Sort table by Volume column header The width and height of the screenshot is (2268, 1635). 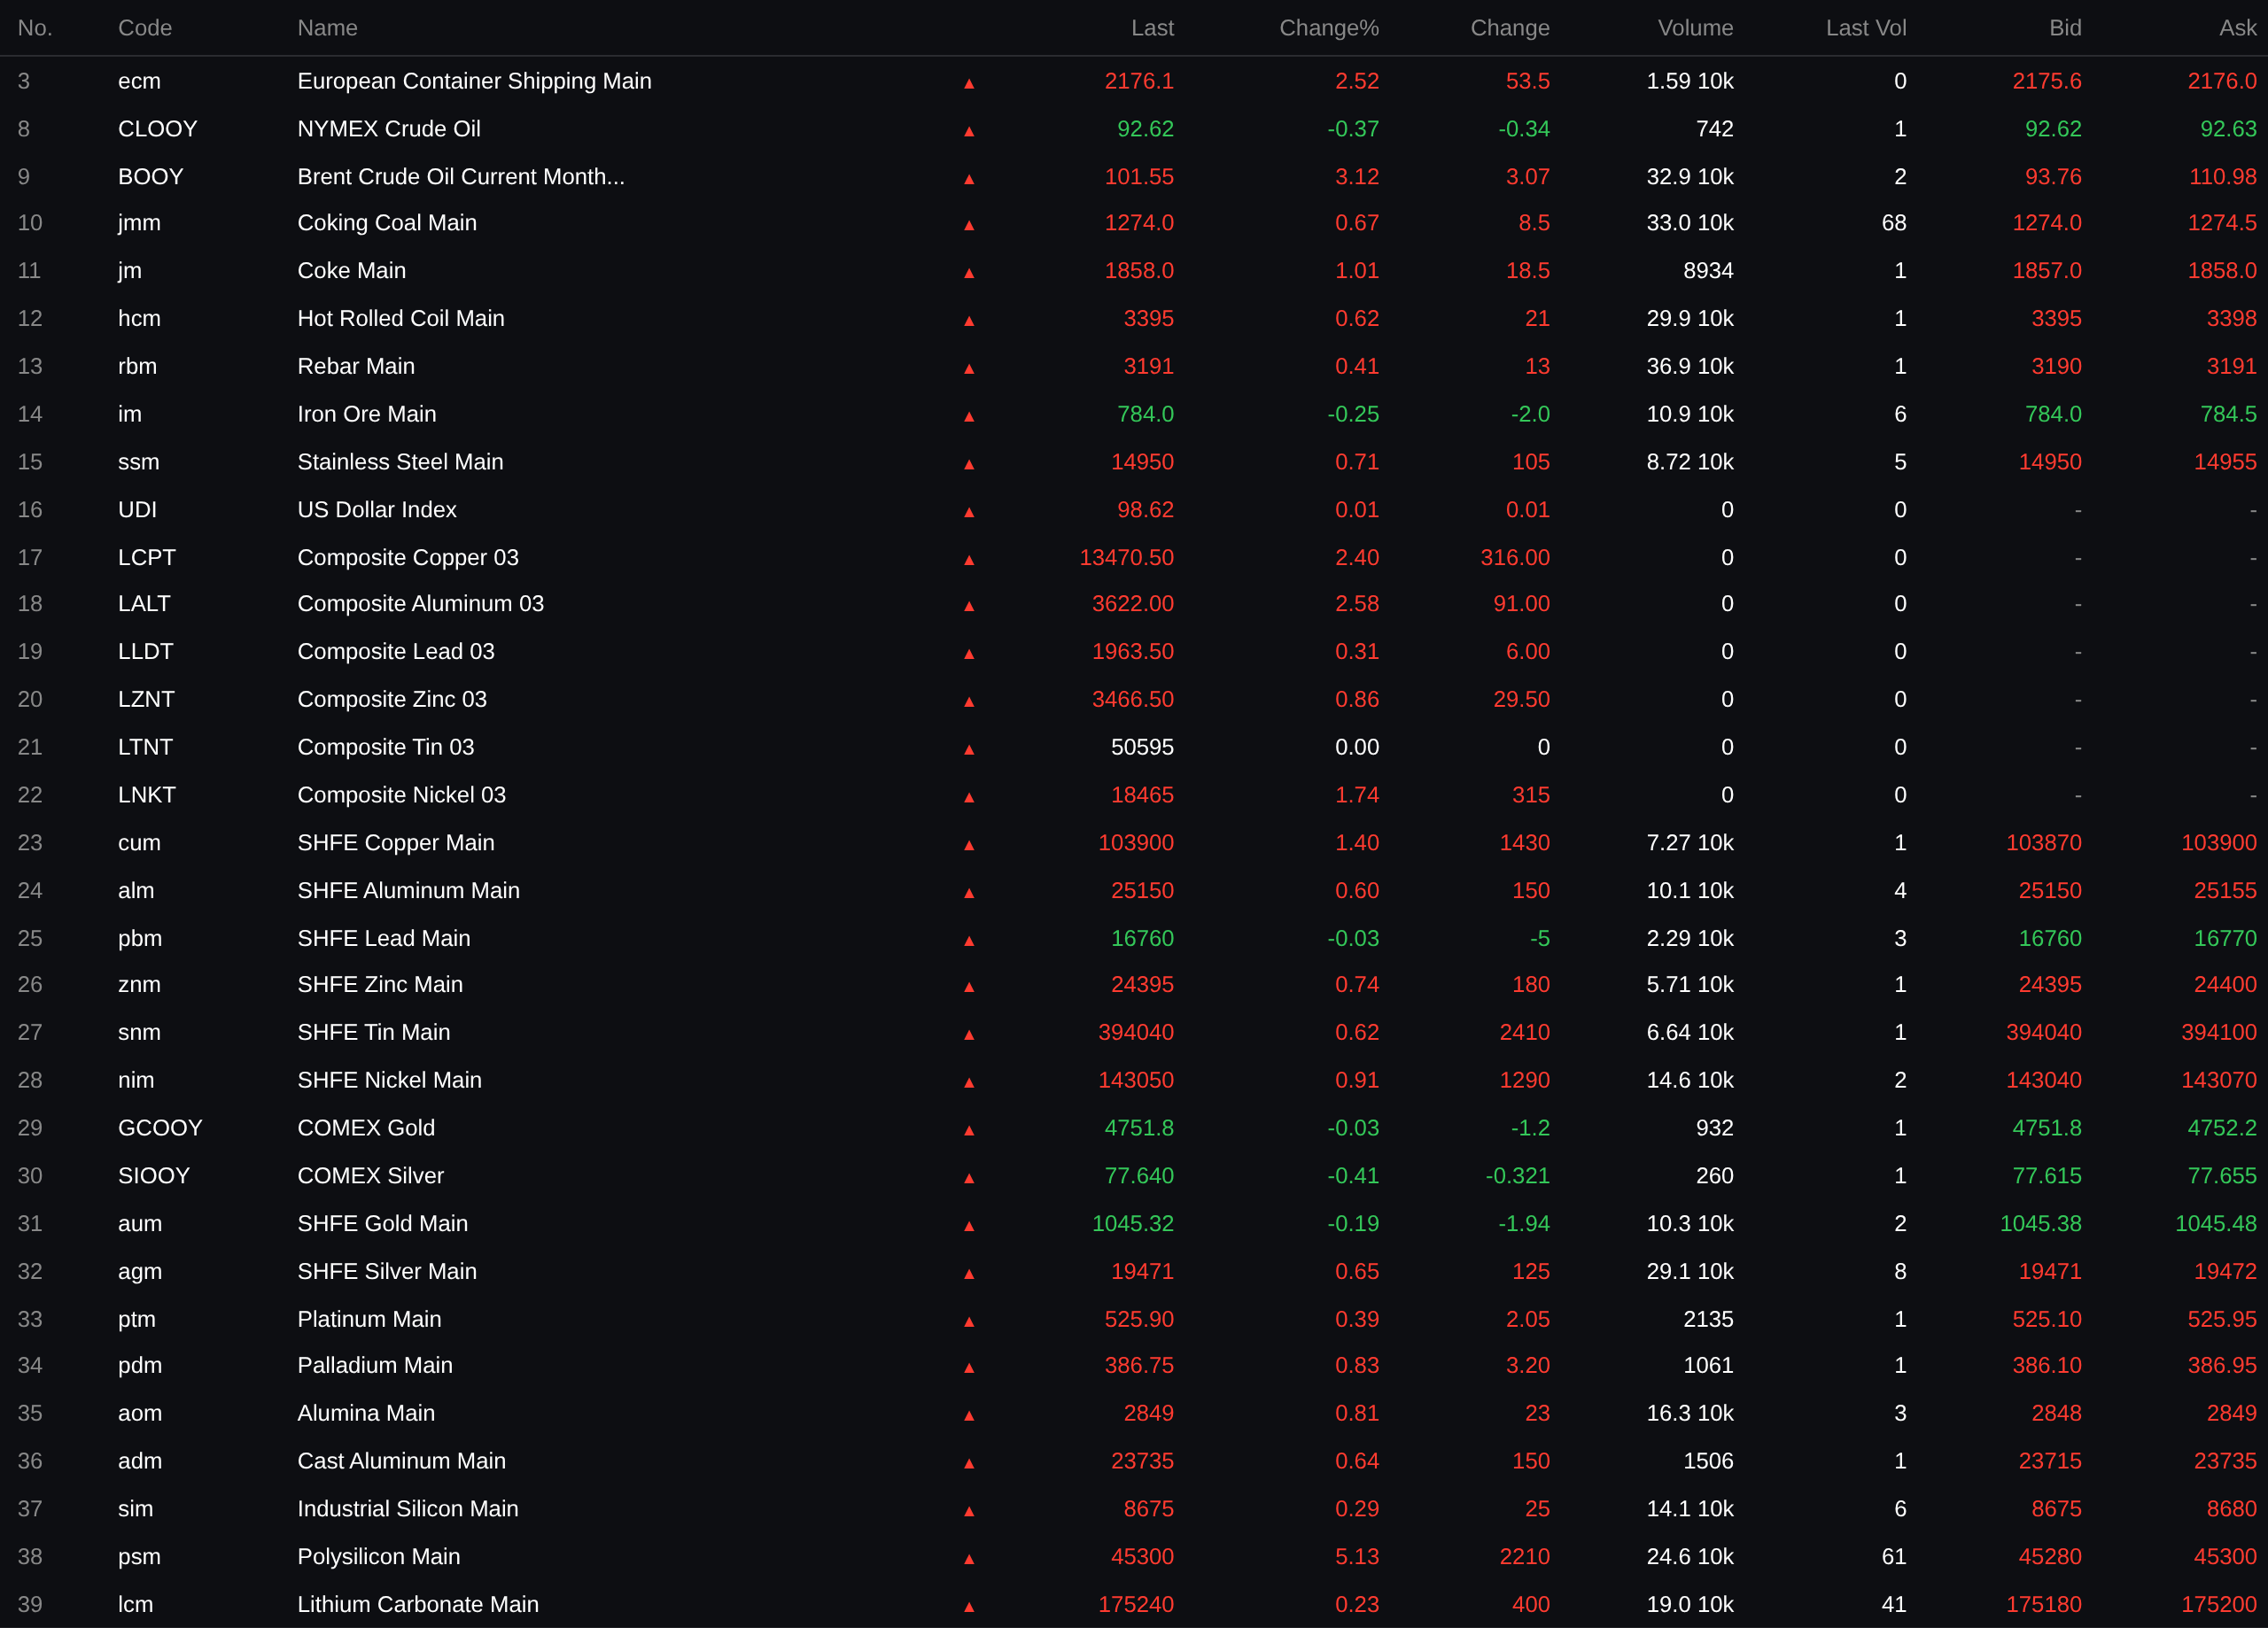point(1694,28)
